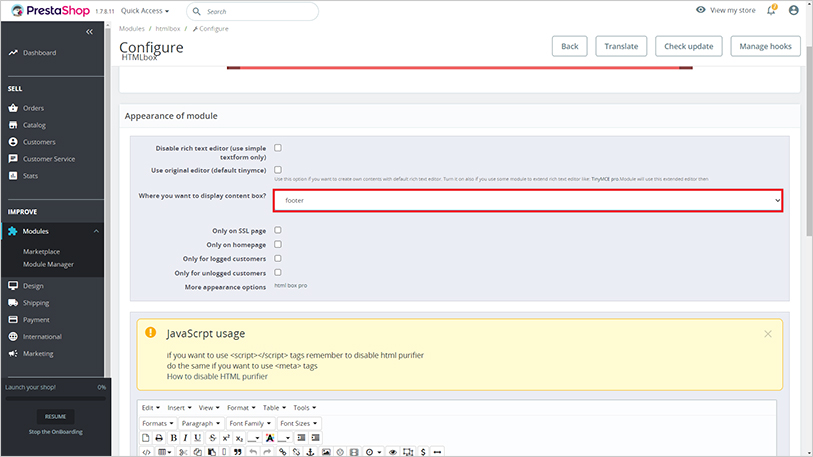Image resolution: width=813 pixels, height=457 pixels.
Task: Open the user profile avatar menu
Action: pos(793,10)
